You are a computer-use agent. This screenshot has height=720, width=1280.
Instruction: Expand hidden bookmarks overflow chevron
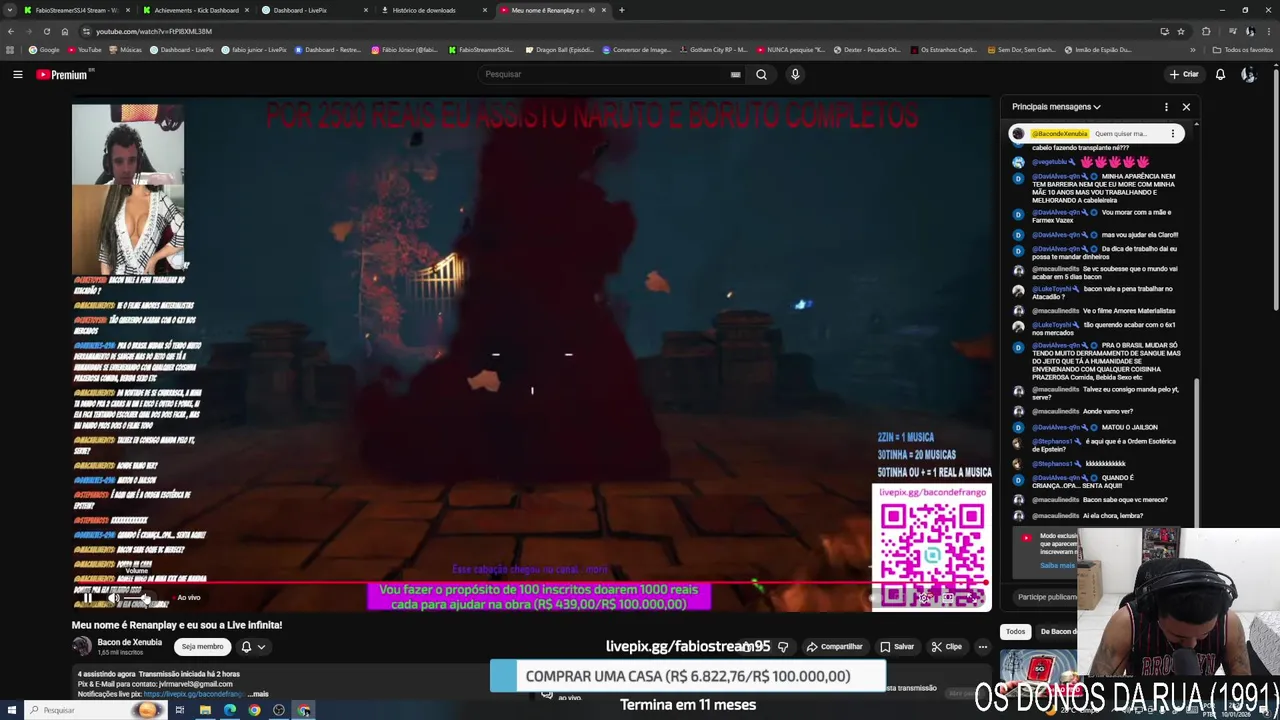pos(1192,49)
